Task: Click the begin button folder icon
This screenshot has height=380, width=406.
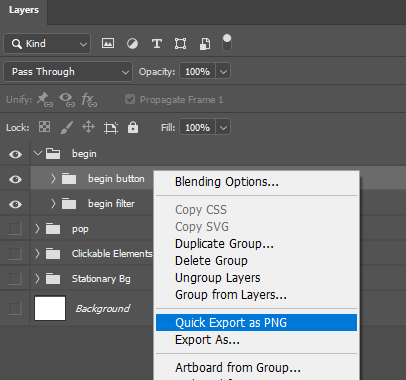Action: coord(69,179)
